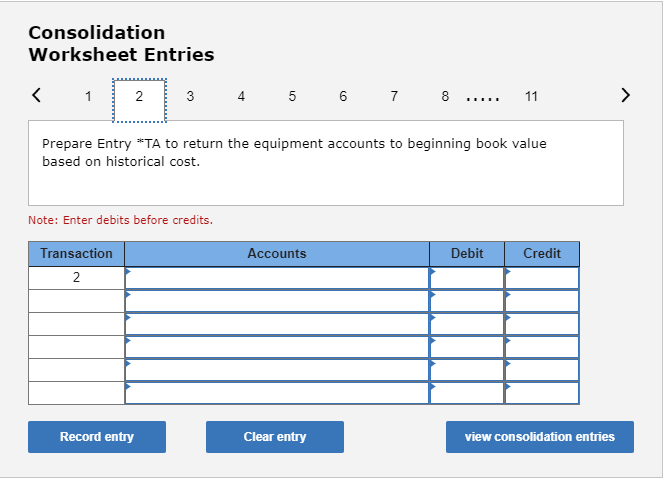
Task: Open entry tab 6
Action: pyautogui.click(x=343, y=96)
